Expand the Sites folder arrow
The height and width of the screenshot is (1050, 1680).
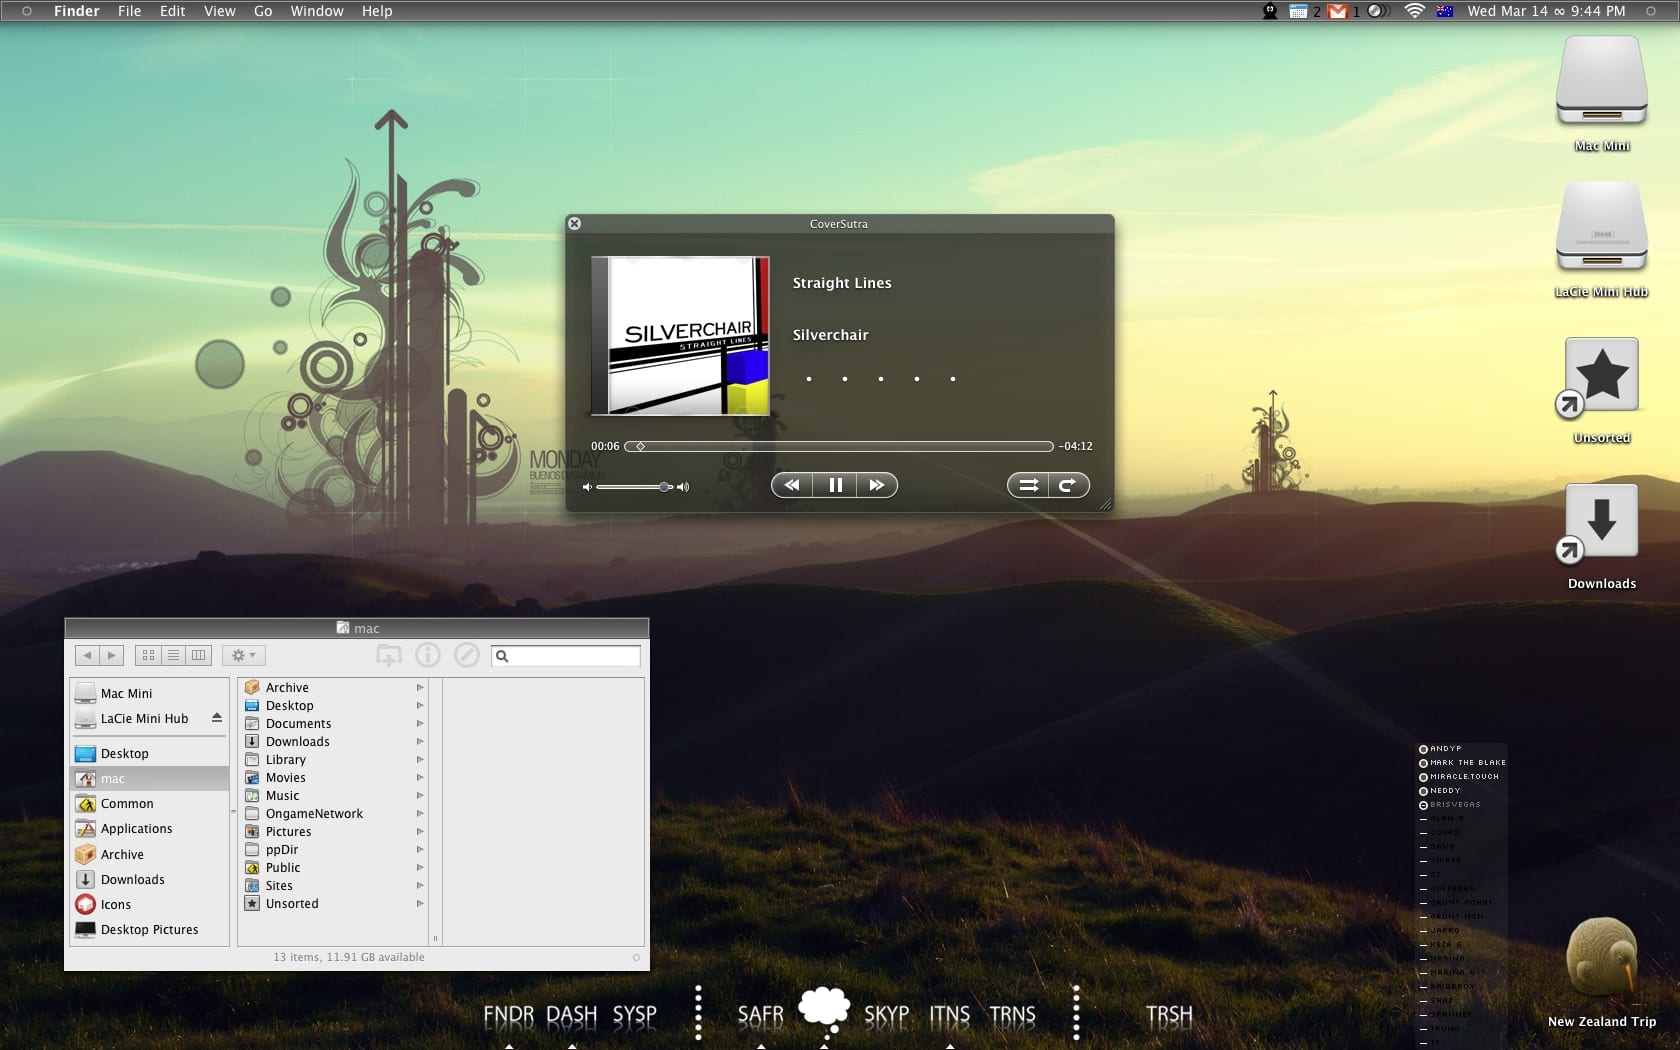click(420, 886)
